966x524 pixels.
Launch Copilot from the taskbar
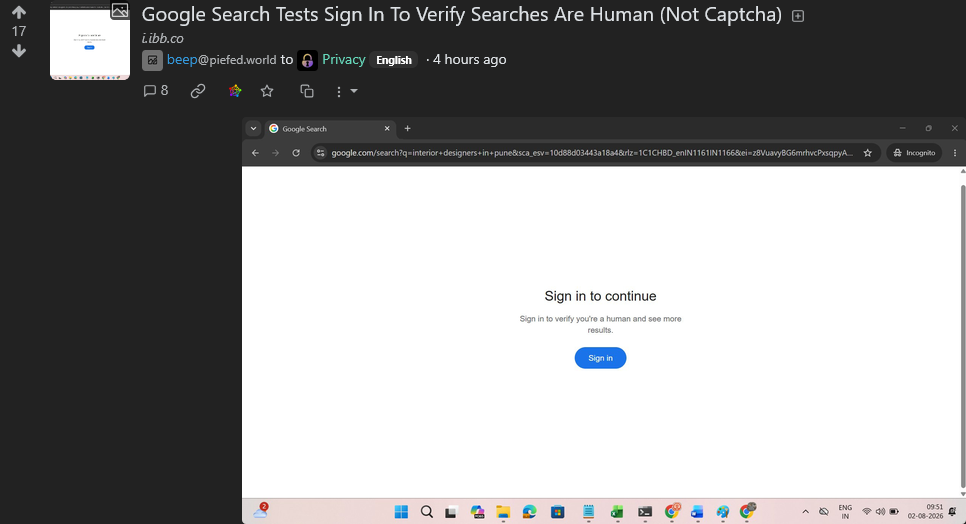477,512
